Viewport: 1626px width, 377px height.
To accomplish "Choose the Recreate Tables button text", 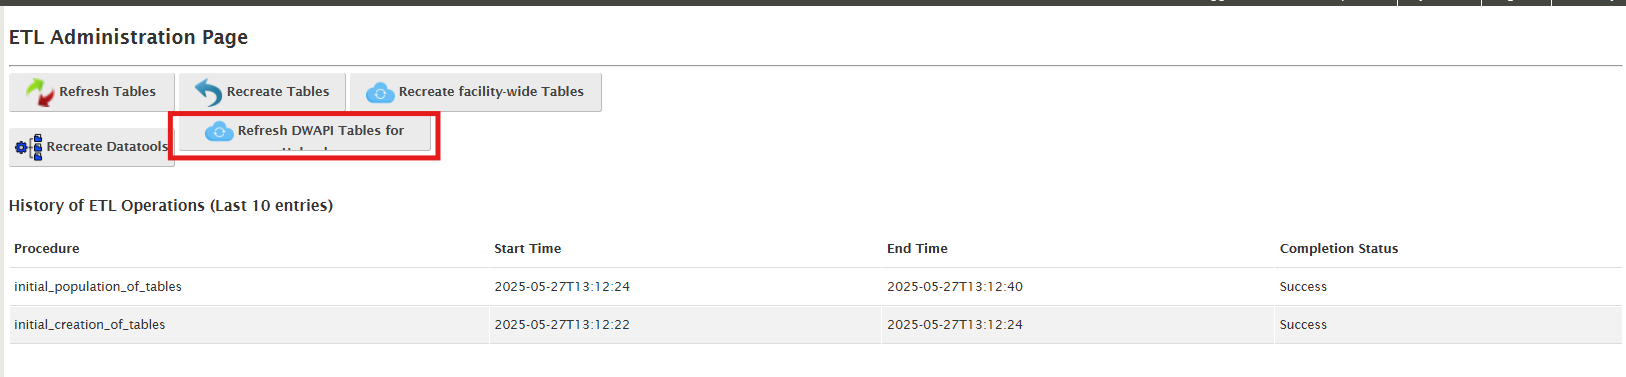I will pyautogui.click(x=278, y=91).
